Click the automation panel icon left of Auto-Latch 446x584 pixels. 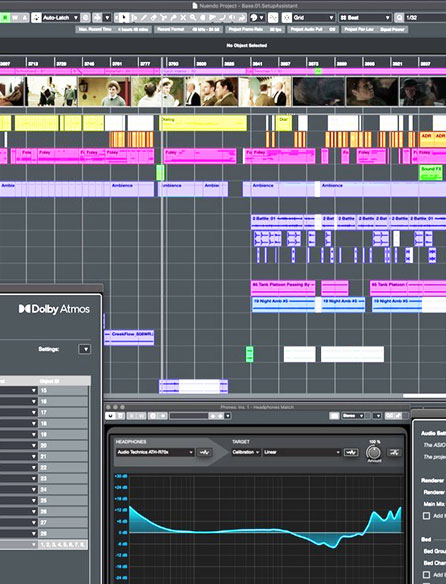click(x=36, y=18)
